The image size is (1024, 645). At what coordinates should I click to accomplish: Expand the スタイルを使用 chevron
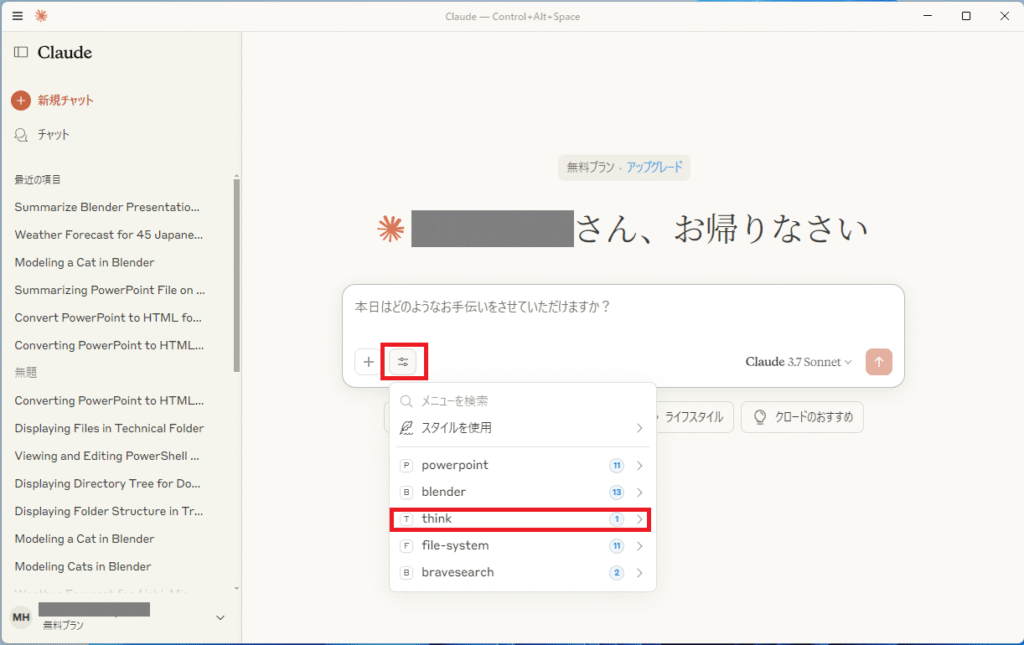tap(639, 428)
